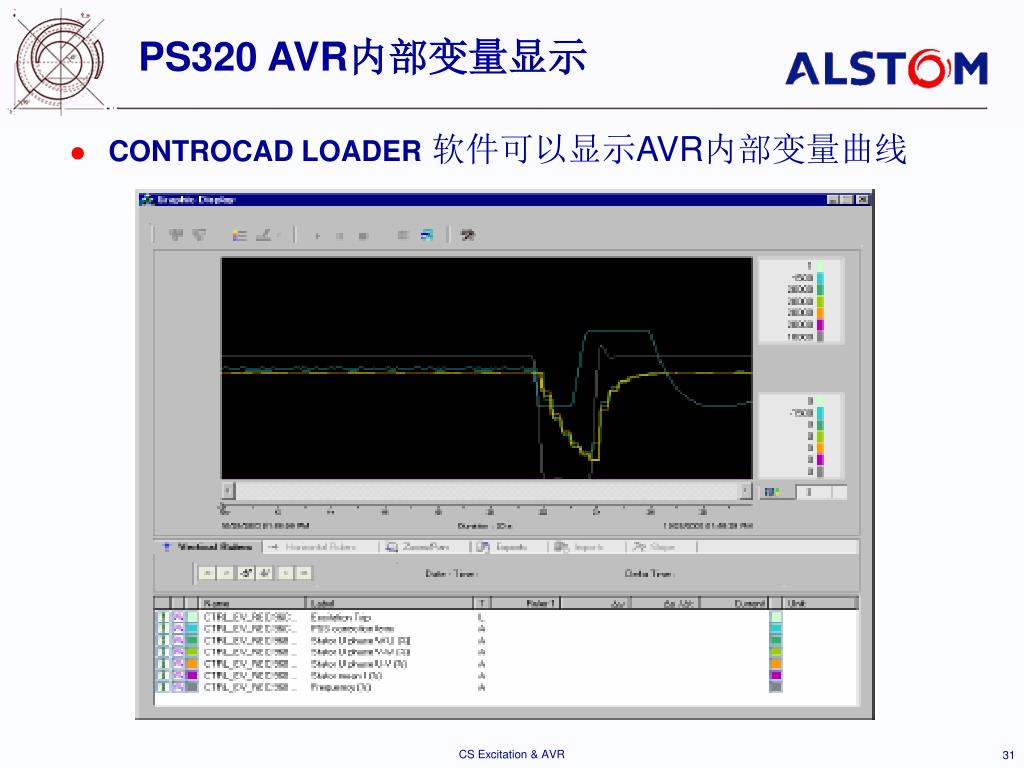Click the step-forward ruler navigation button

coord(285,573)
